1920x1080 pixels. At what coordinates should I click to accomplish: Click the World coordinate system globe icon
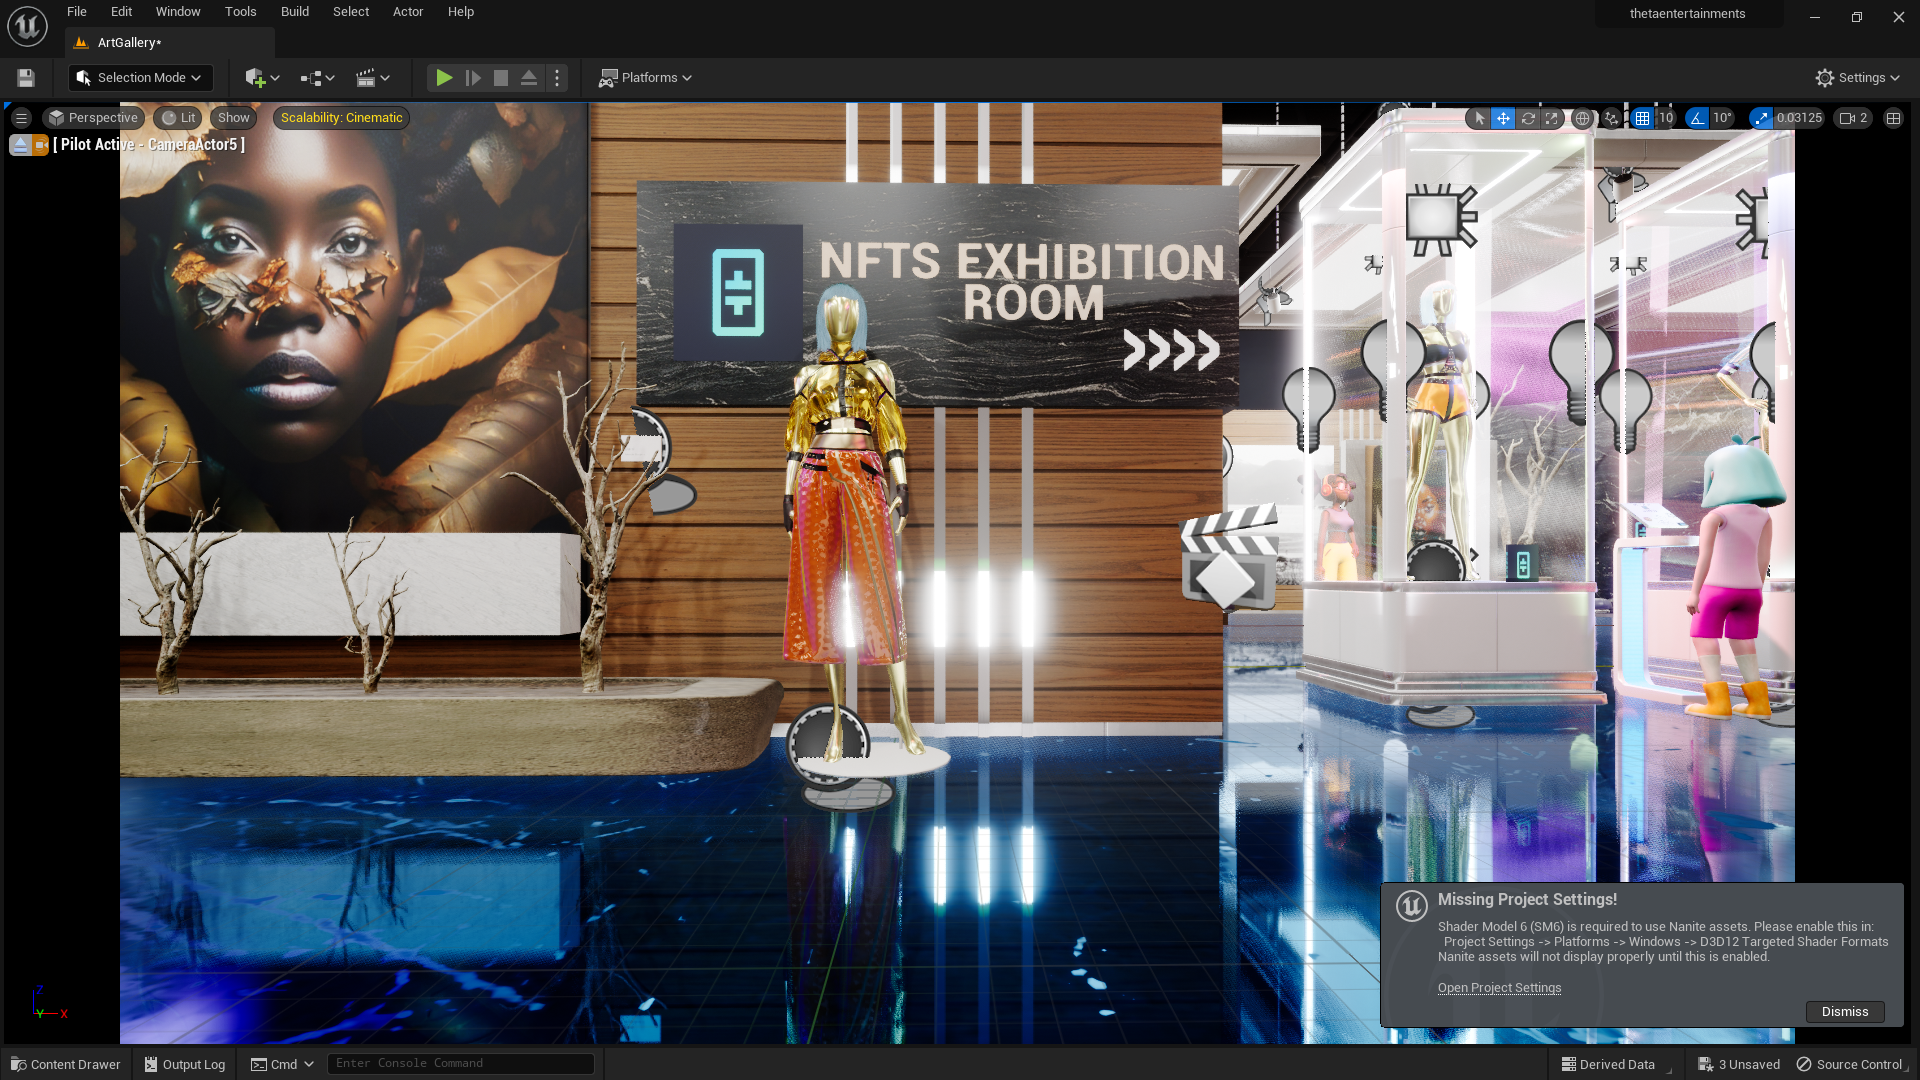tap(1582, 118)
